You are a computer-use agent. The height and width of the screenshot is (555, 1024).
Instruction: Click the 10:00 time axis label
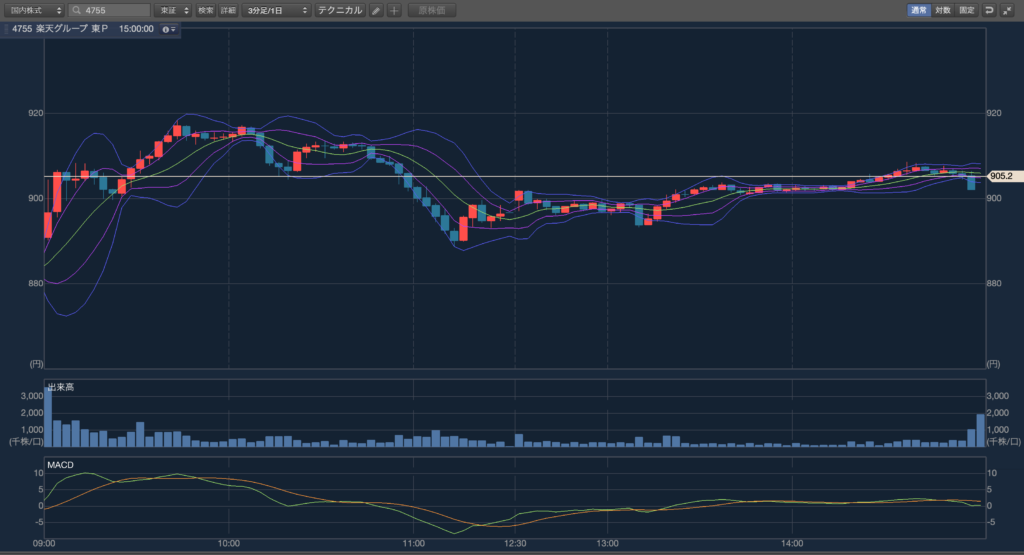(x=229, y=543)
